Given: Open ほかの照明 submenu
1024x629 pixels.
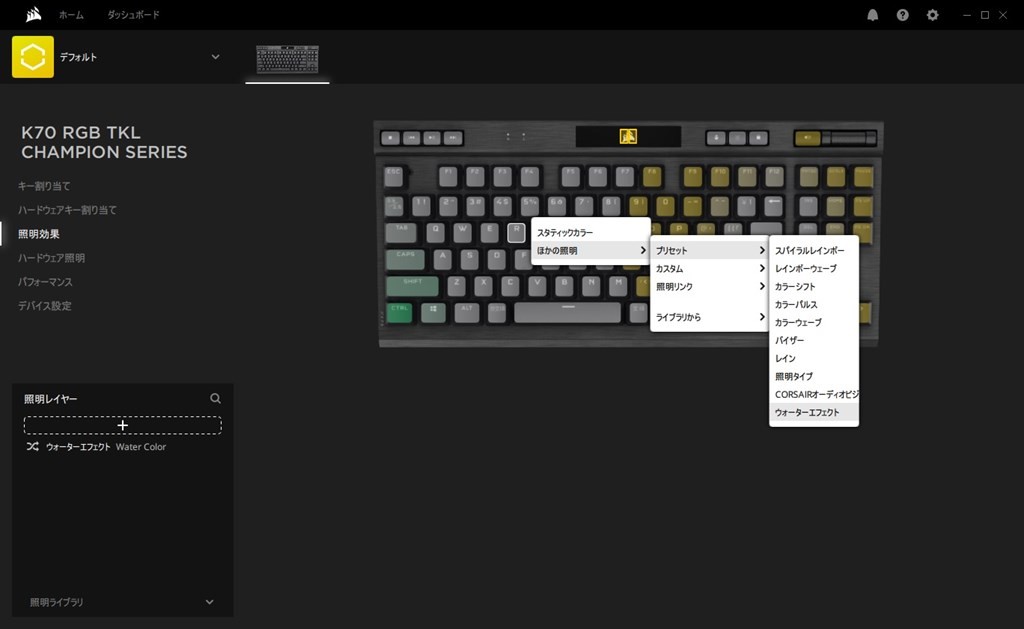Looking at the screenshot, I should [590, 250].
